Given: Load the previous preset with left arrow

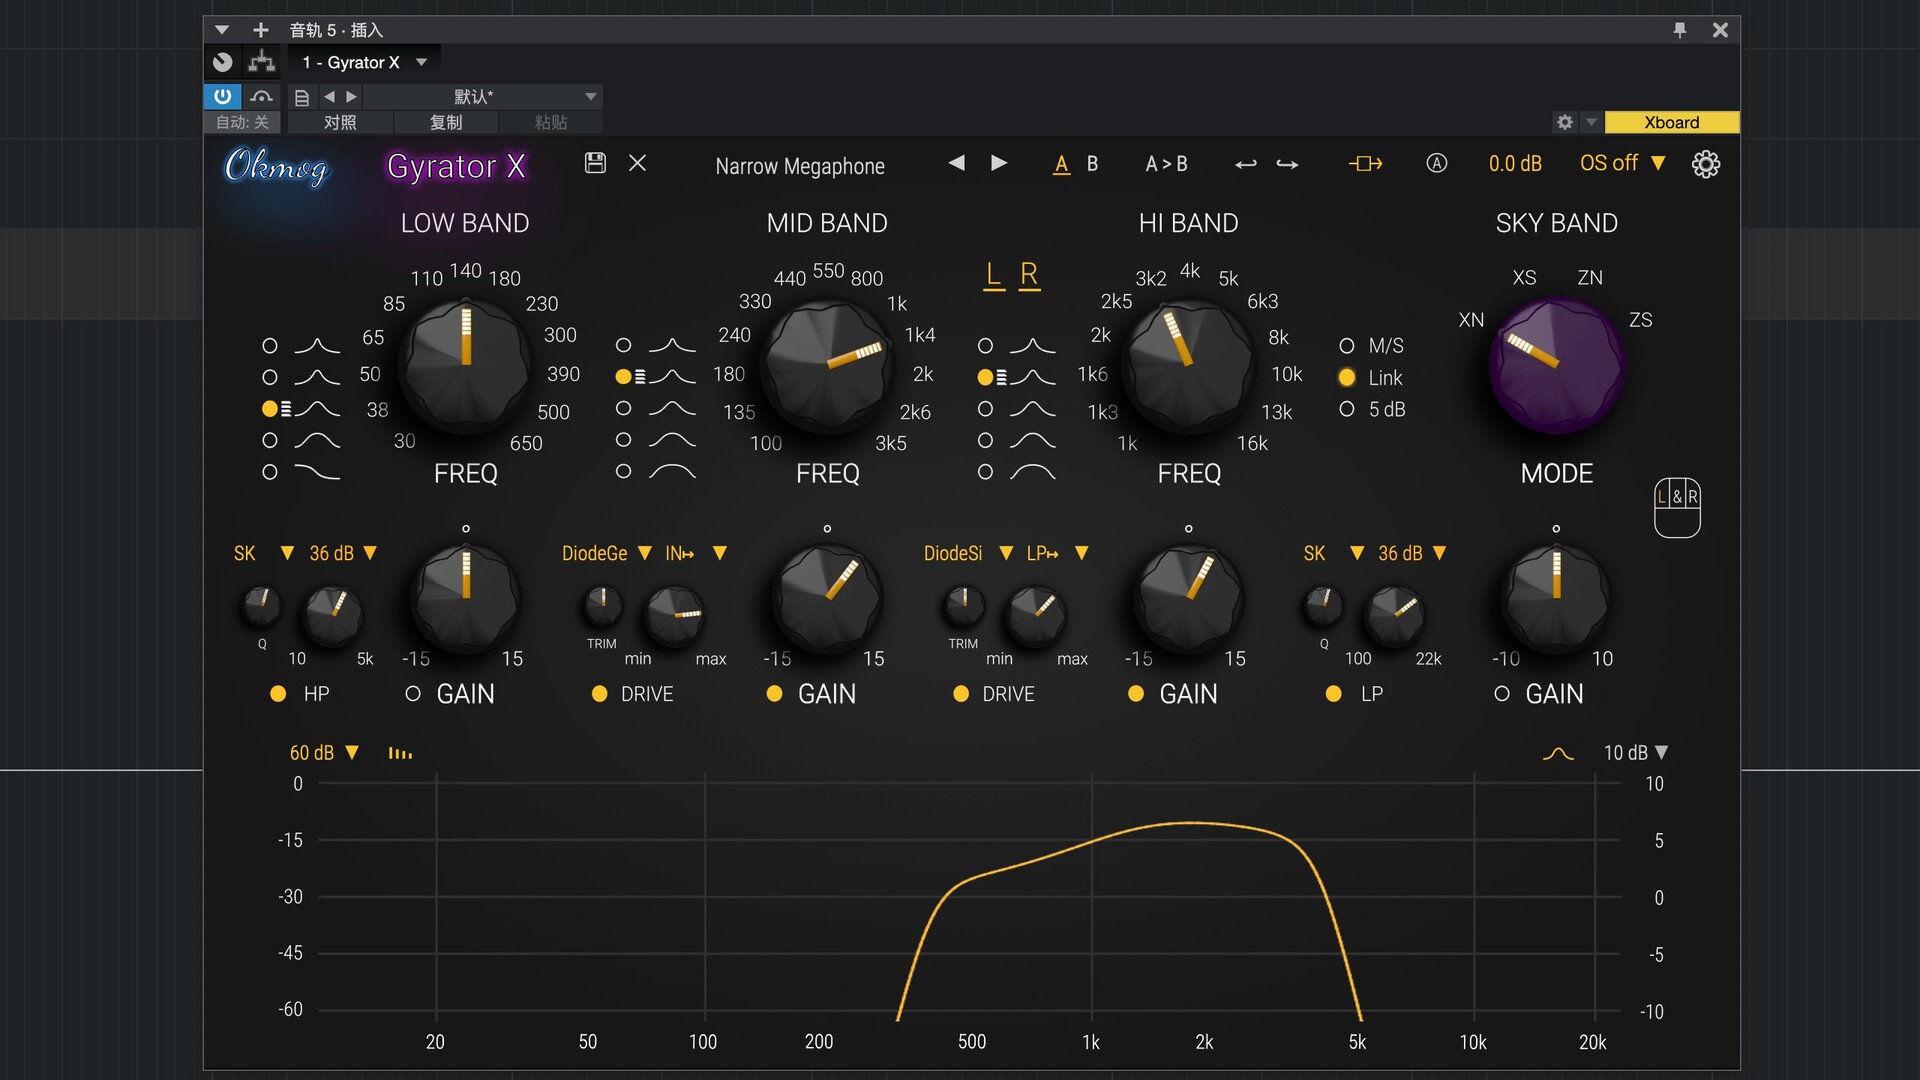Looking at the screenshot, I should 957,163.
